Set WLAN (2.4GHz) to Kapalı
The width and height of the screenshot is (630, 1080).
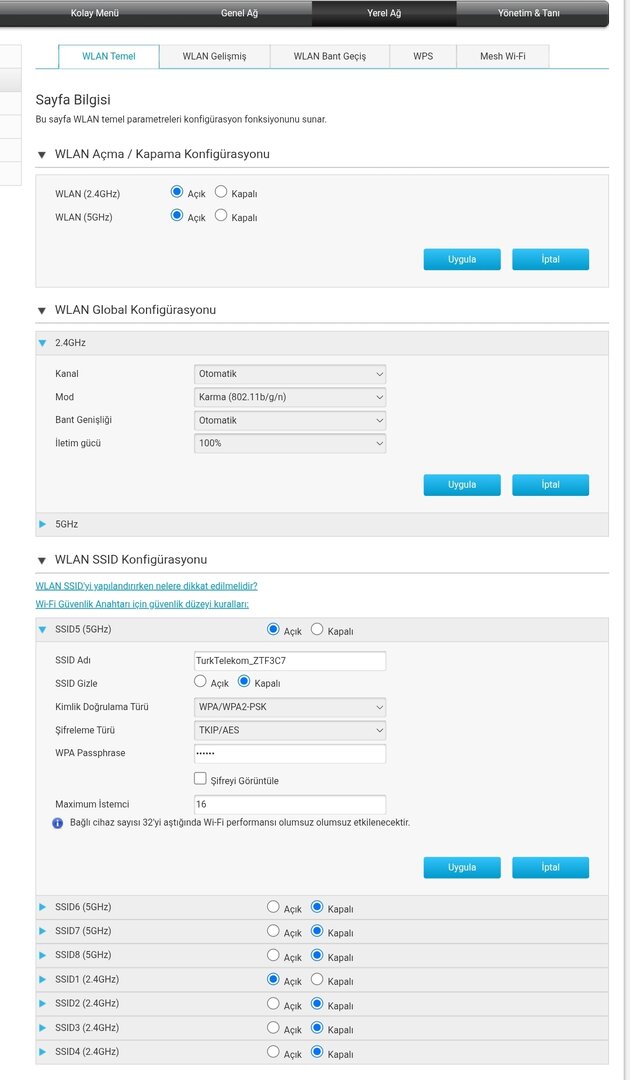point(221,192)
